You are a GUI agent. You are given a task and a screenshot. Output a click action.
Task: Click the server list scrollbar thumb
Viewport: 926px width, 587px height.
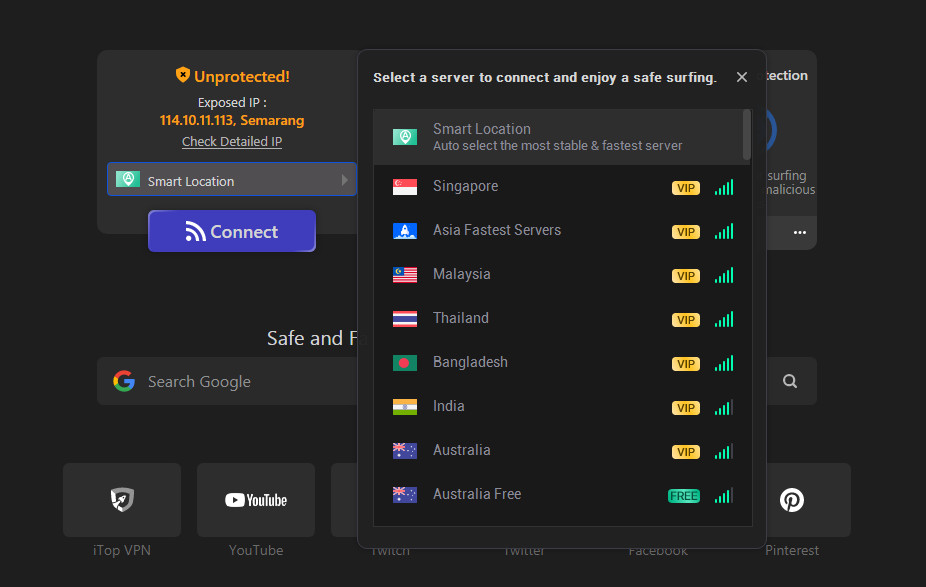(746, 135)
